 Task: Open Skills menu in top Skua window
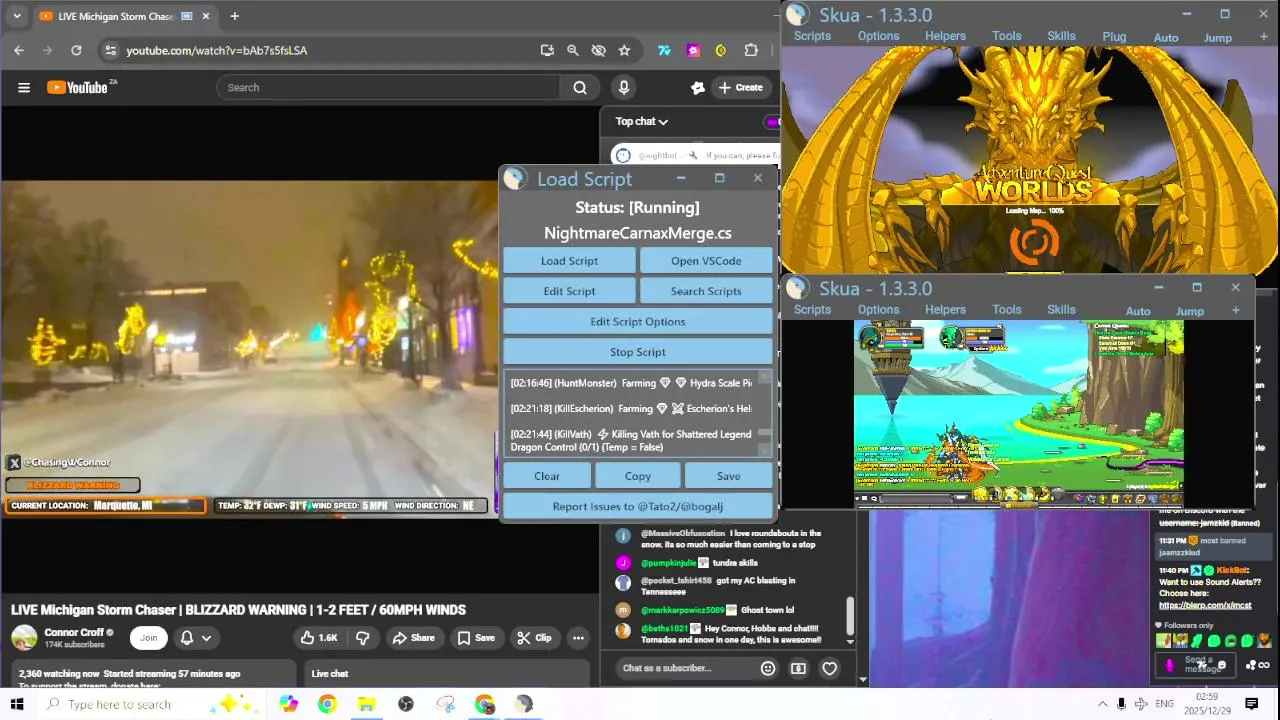[1061, 36]
